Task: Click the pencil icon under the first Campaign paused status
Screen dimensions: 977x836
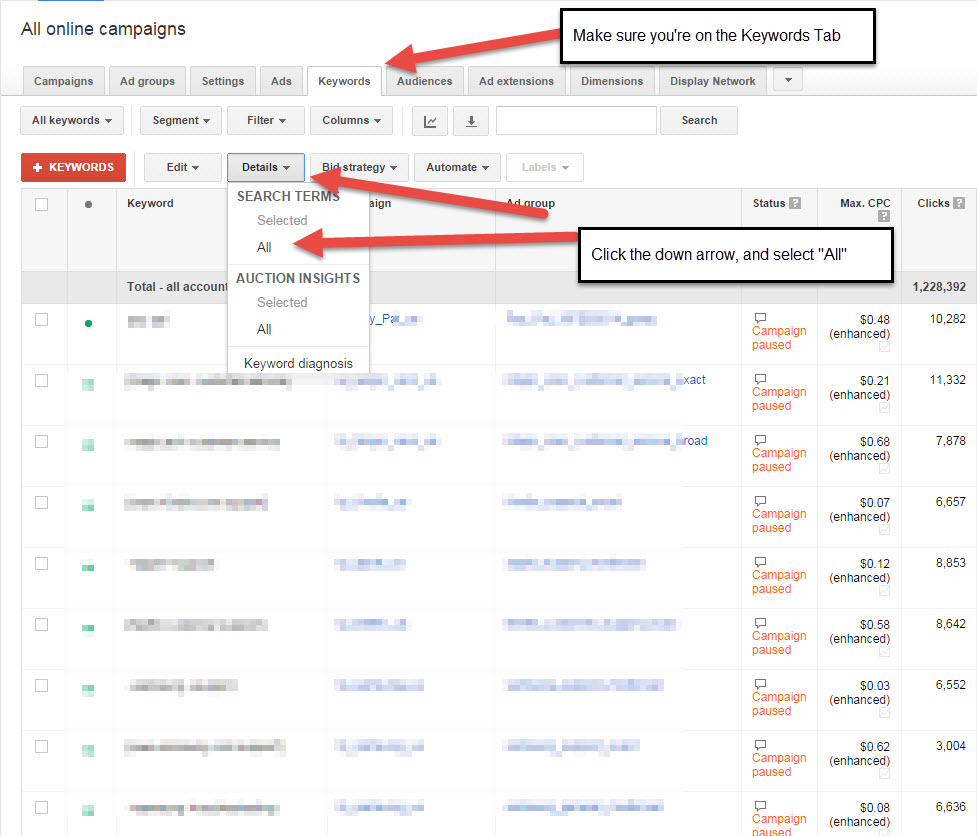Action: 884,346
